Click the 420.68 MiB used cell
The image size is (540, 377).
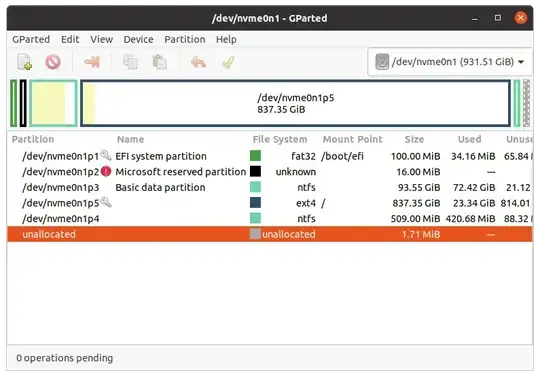pos(470,218)
